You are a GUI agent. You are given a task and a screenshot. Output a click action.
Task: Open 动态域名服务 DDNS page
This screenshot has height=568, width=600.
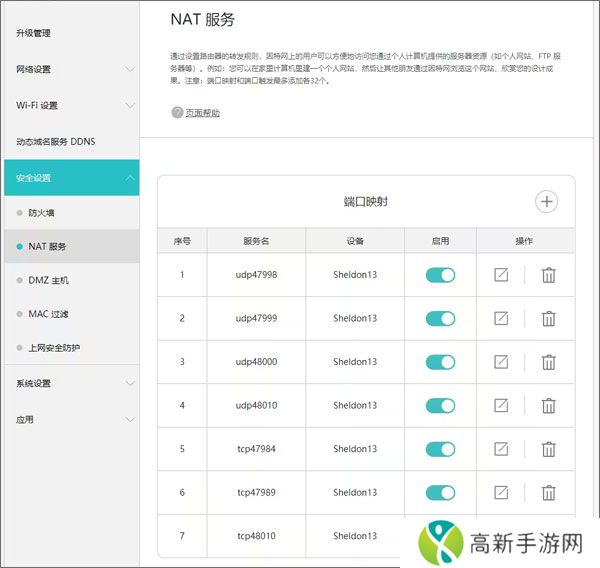point(56,142)
